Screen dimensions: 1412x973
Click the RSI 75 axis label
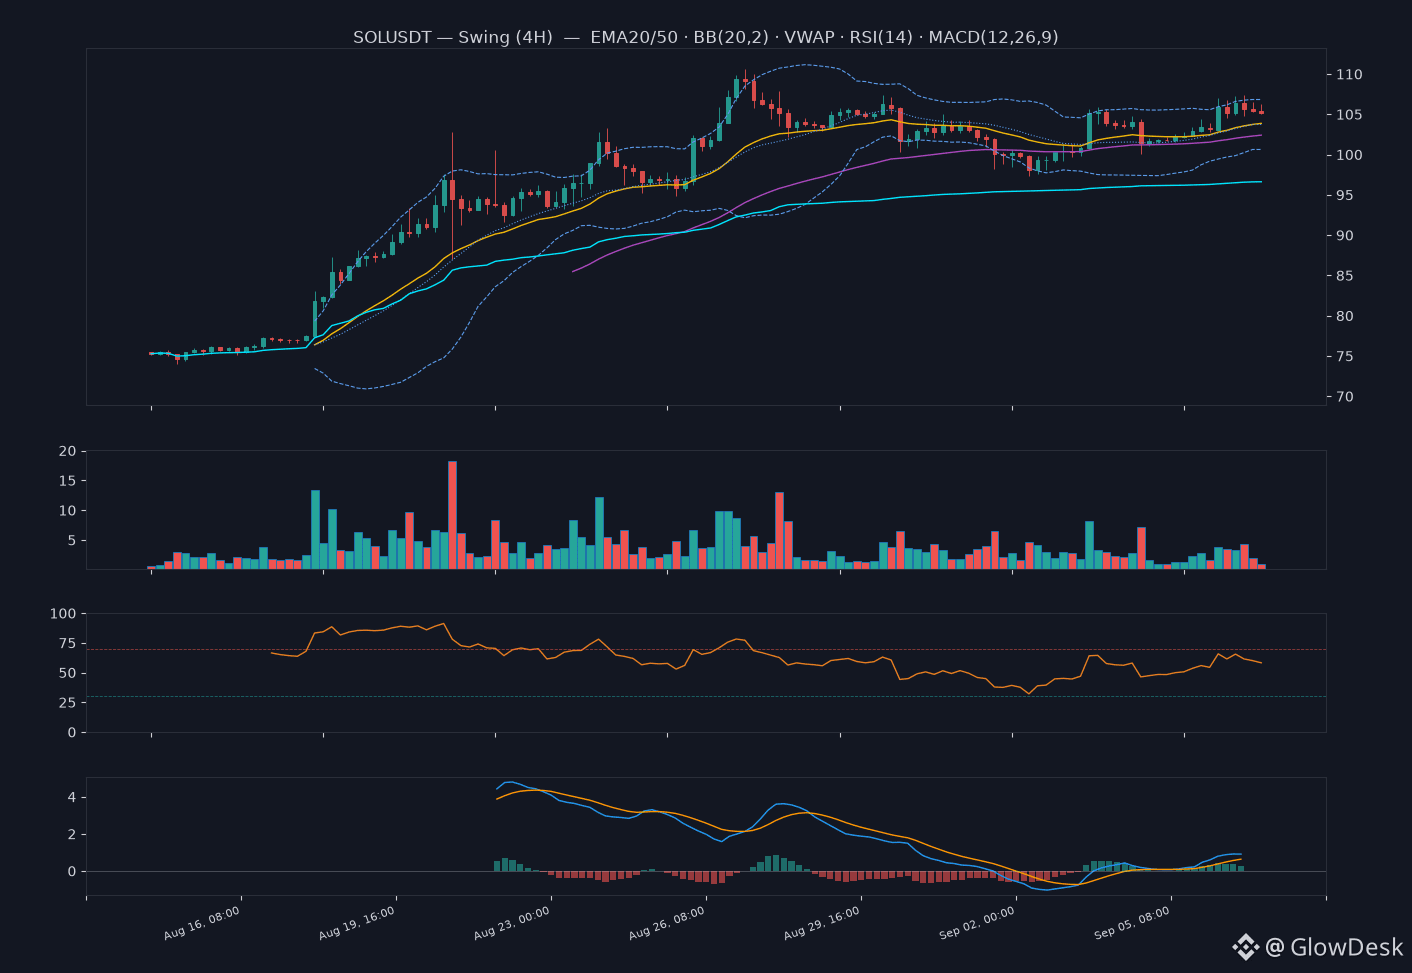[67, 643]
